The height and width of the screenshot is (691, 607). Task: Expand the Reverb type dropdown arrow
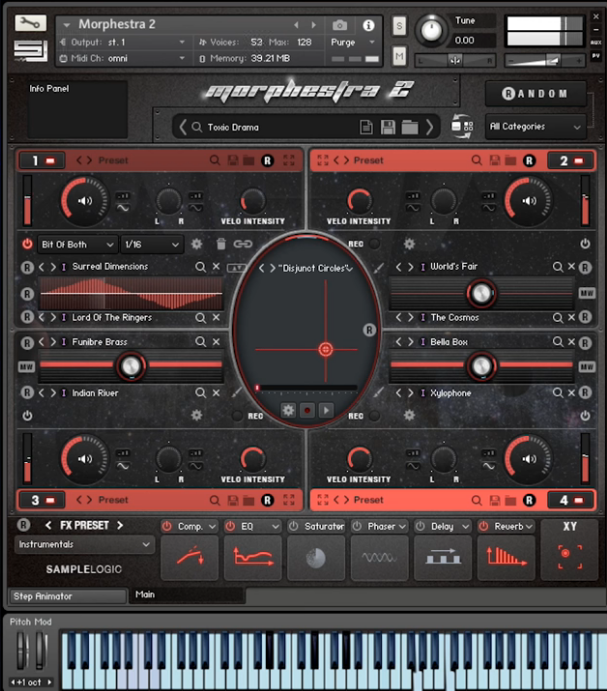[x=529, y=526]
